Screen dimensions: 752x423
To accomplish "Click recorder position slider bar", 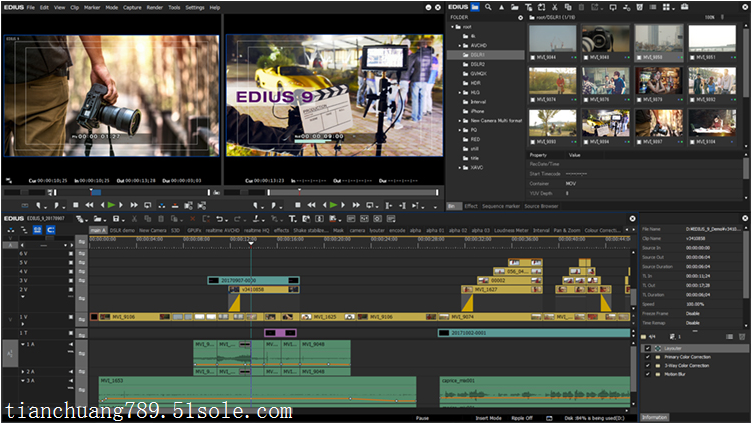I will (353, 192).
